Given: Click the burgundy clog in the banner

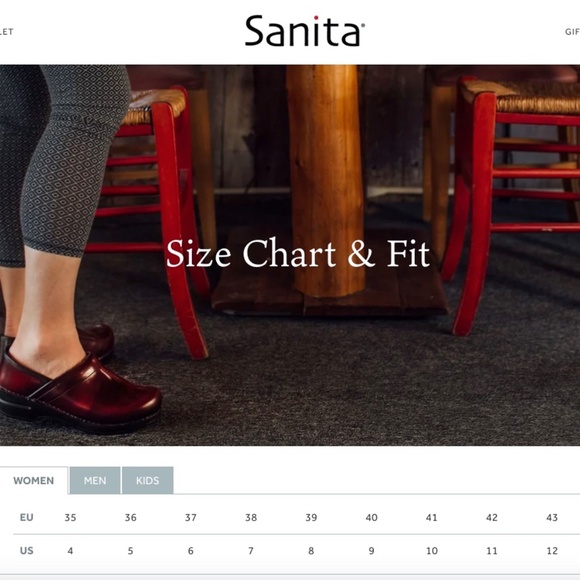Looking at the screenshot, I should pyautogui.click(x=80, y=392).
